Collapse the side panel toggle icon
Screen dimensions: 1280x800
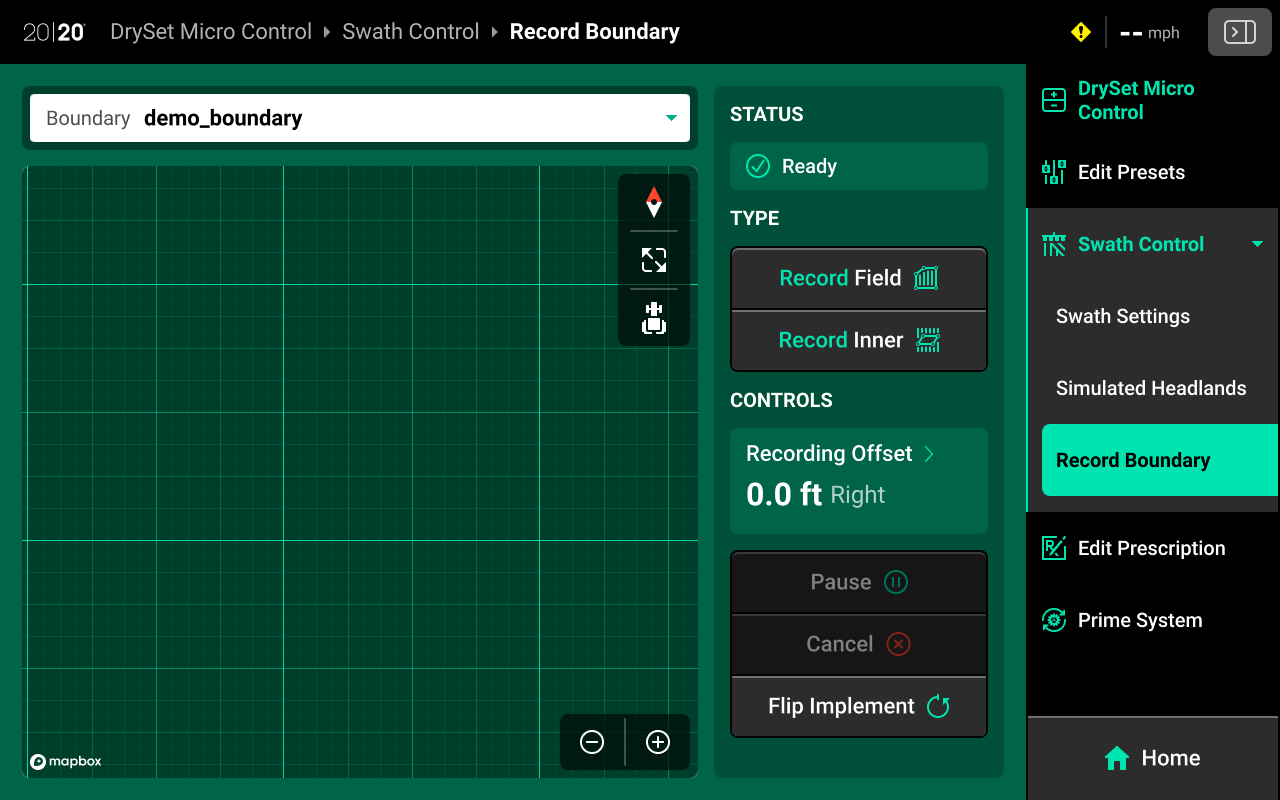point(1239,32)
